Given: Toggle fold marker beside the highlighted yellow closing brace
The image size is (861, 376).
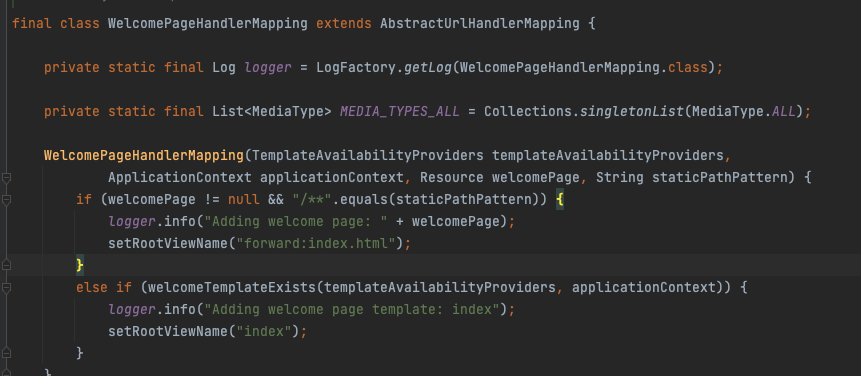Looking at the screenshot, I should [6, 266].
